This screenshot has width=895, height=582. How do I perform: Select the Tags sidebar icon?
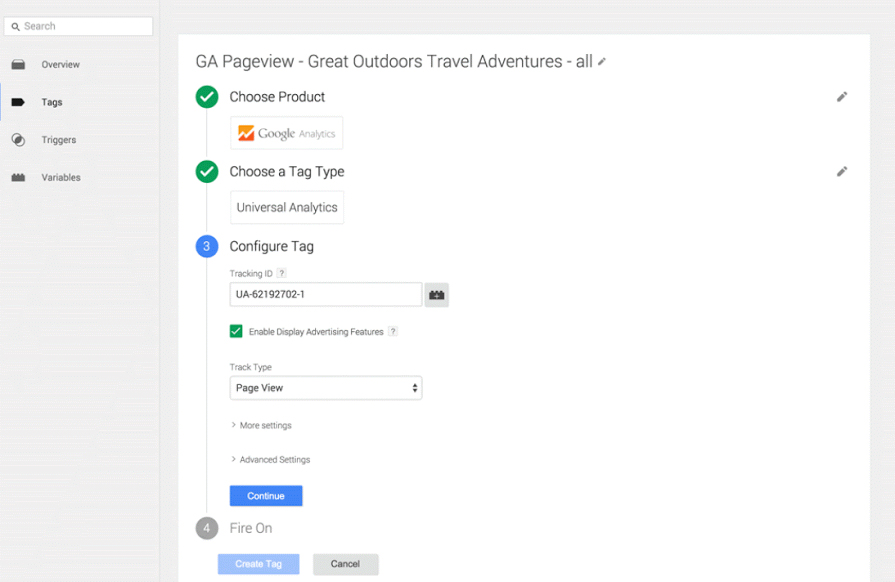point(18,102)
